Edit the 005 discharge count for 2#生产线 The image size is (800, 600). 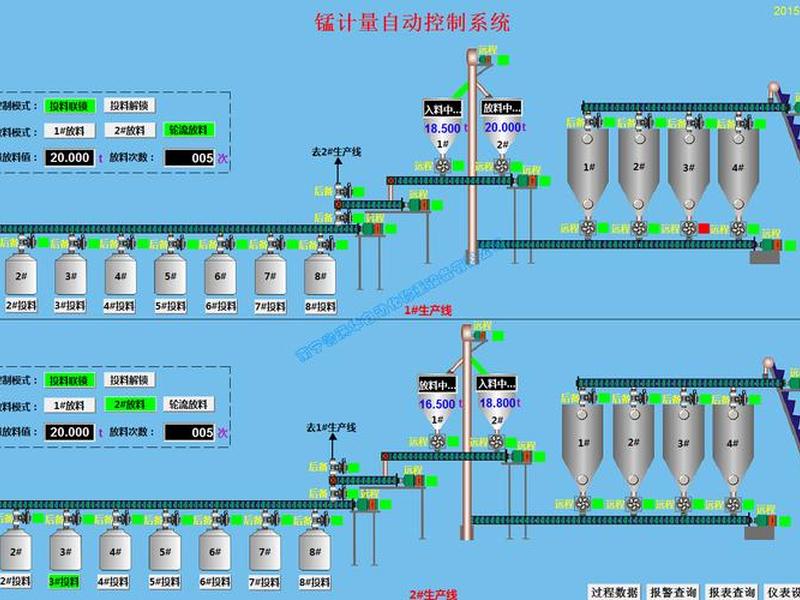point(189,433)
